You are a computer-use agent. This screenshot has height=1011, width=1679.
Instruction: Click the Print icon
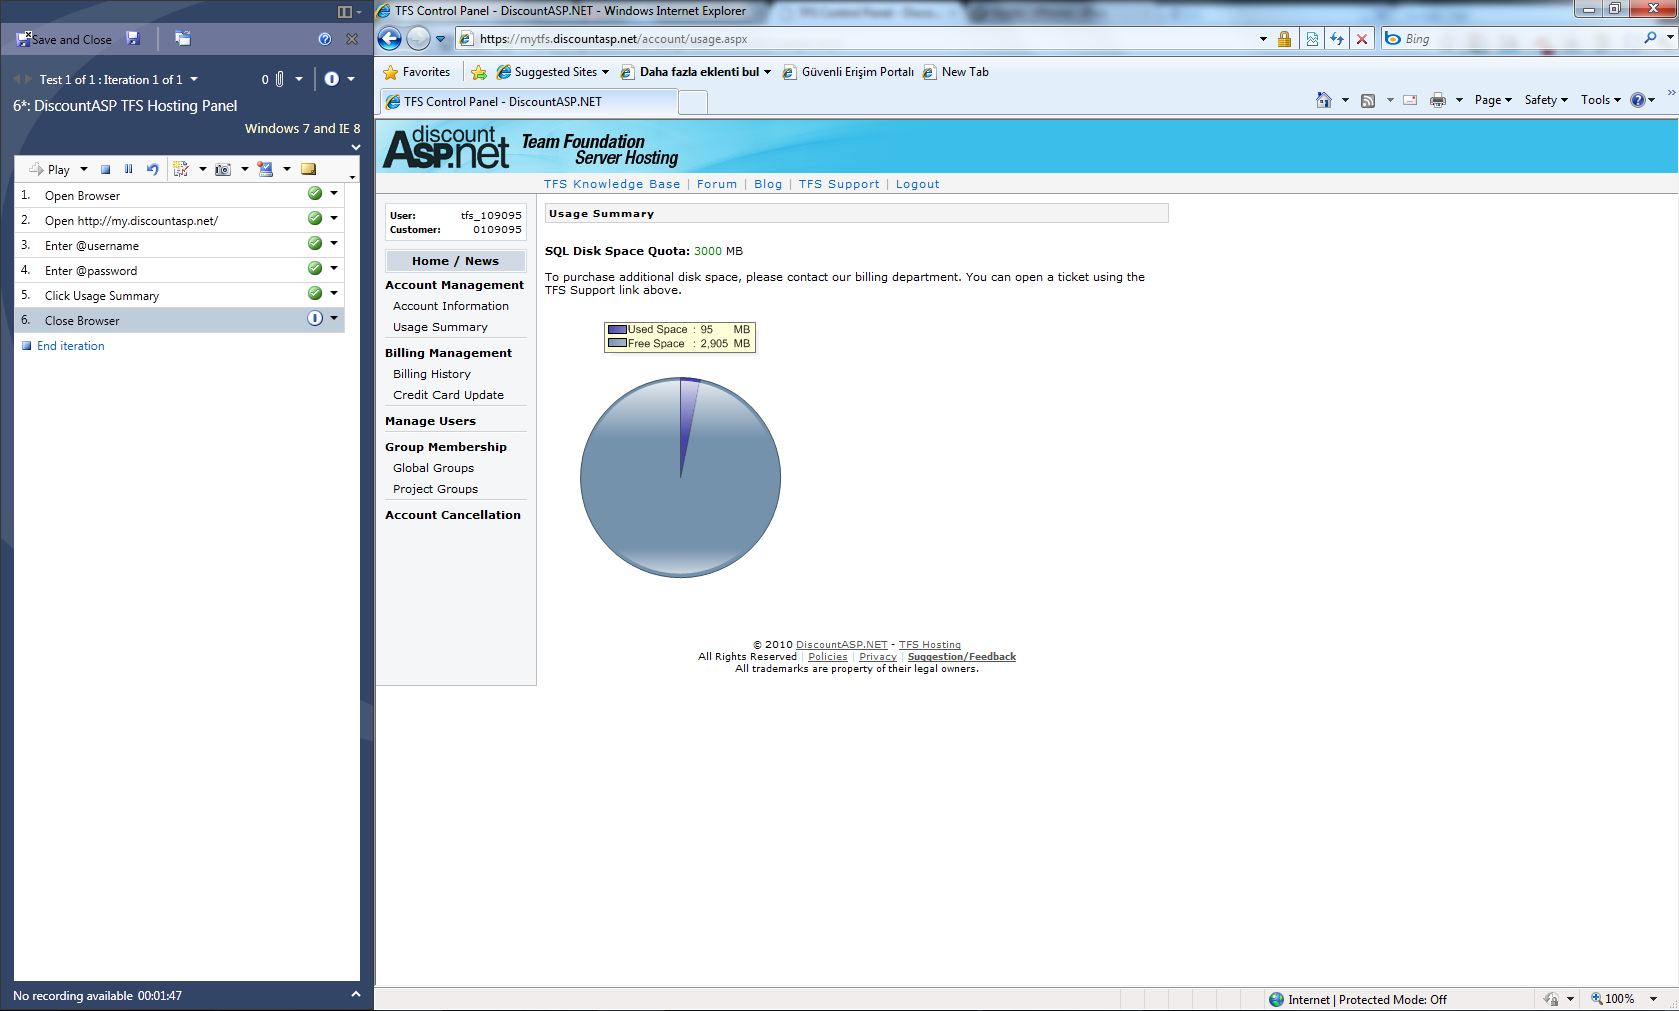point(1438,100)
